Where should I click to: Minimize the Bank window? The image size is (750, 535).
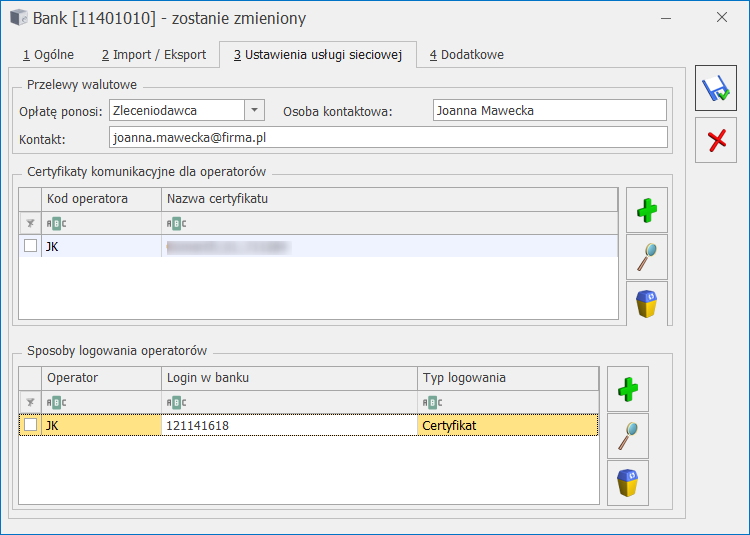point(666,18)
